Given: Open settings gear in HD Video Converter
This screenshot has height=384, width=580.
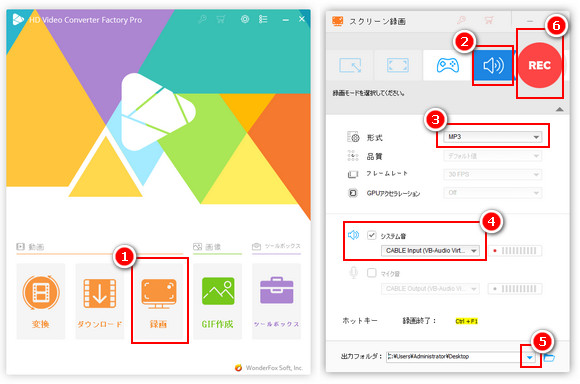Looking at the screenshot, I should 245,19.
